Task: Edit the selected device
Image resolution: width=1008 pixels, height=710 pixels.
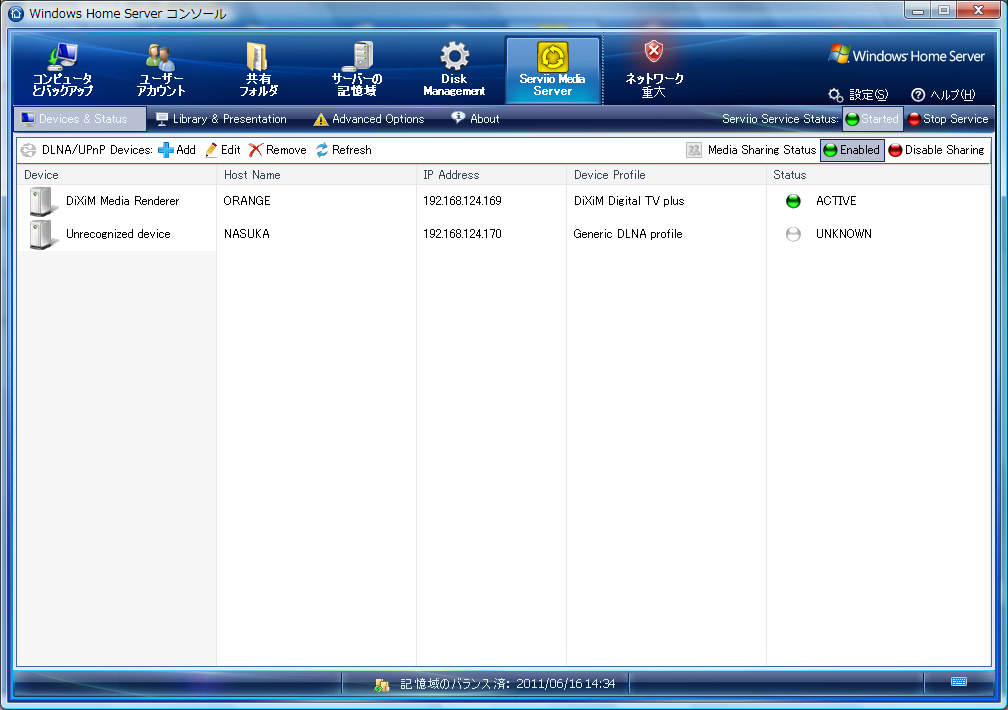Action: [222, 150]
